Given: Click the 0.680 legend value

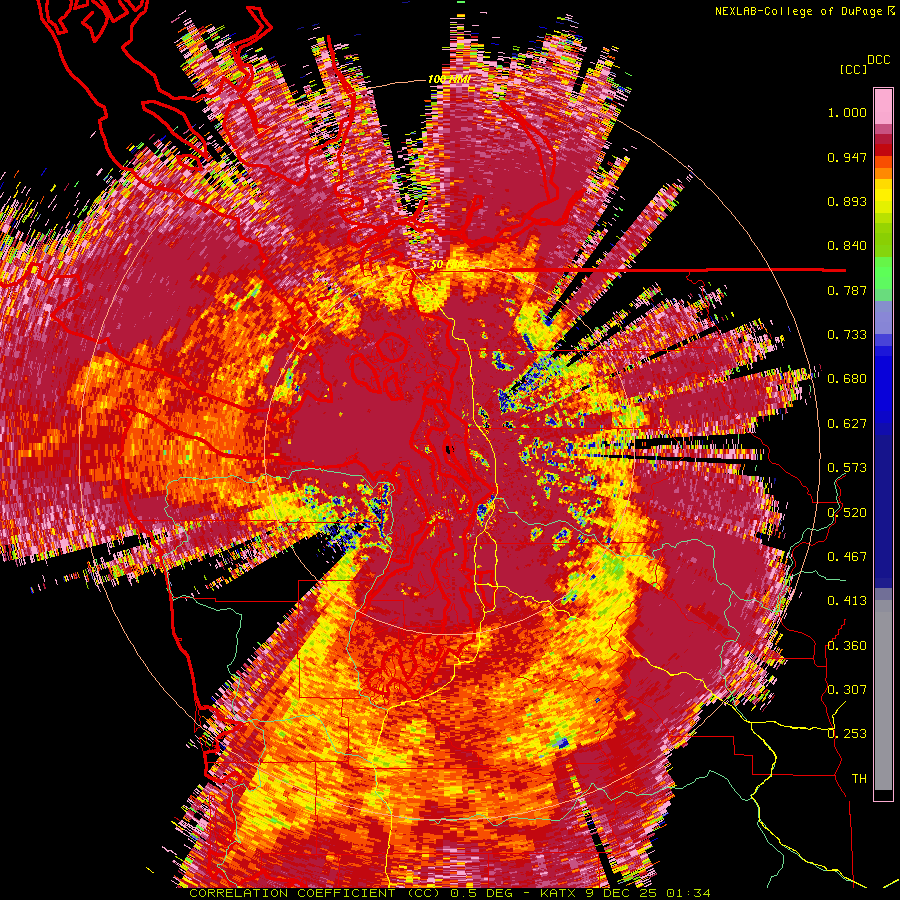Looking at the screenshot, I should [847, 379].
